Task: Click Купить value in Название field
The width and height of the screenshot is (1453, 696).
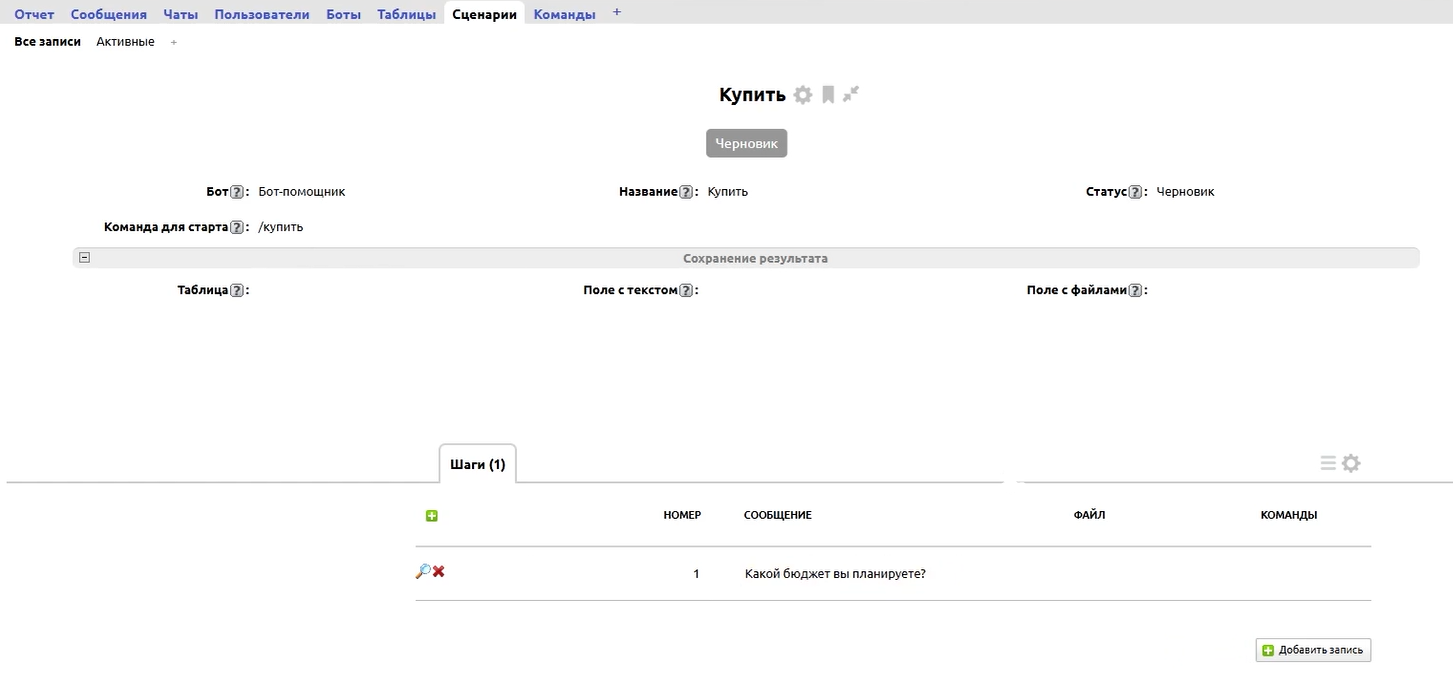Action: tap(728, 192)
